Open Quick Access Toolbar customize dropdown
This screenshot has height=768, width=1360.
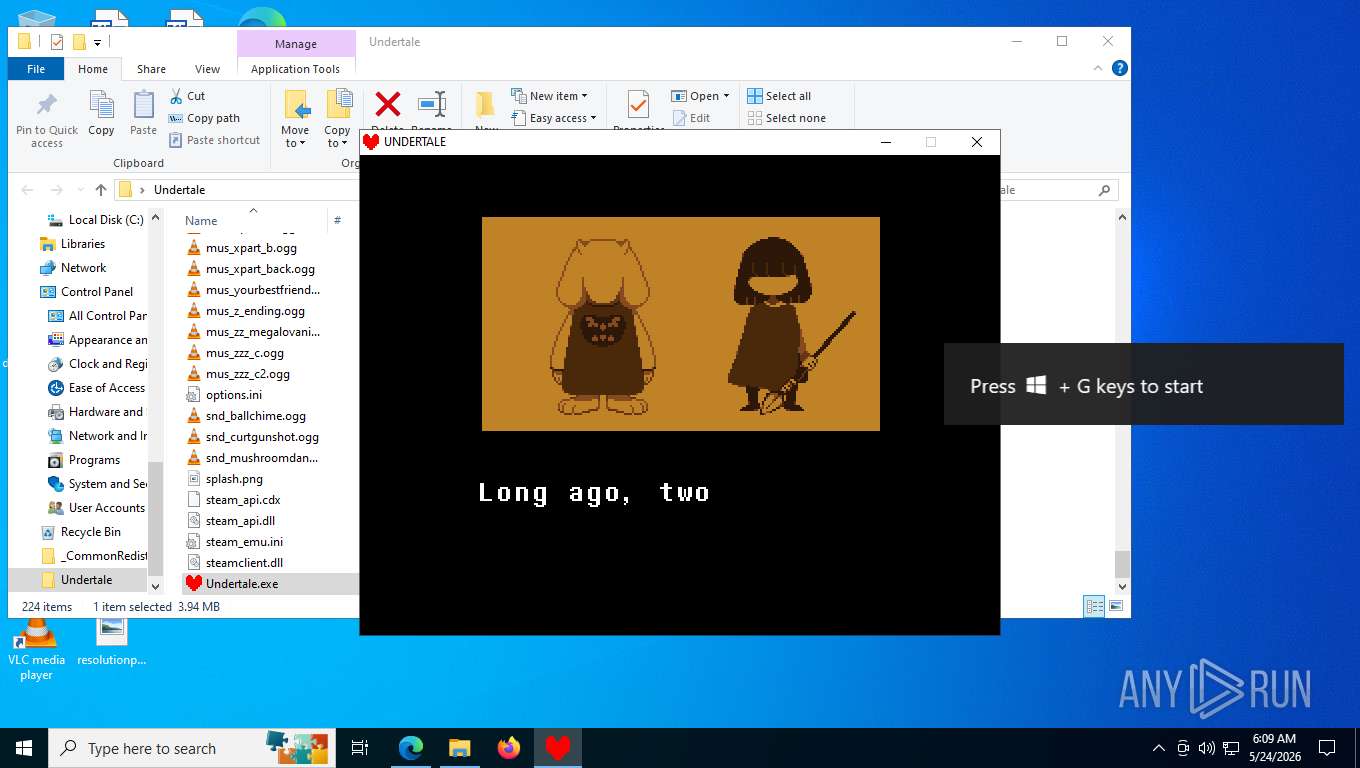97,42
